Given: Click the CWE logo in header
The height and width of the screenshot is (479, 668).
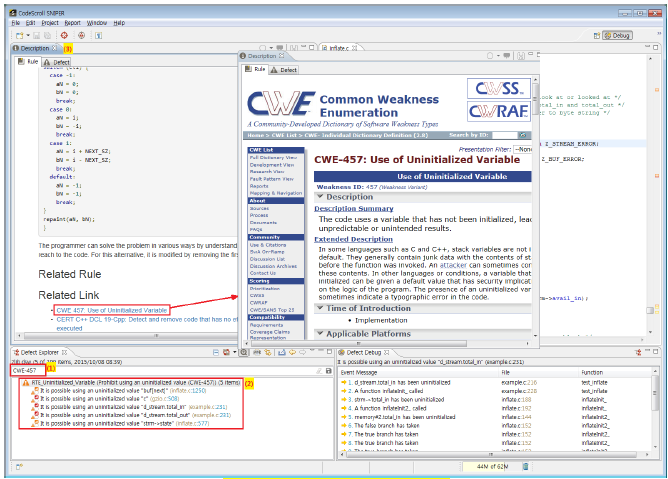Looking at the screenshot, I should (281, 104).
